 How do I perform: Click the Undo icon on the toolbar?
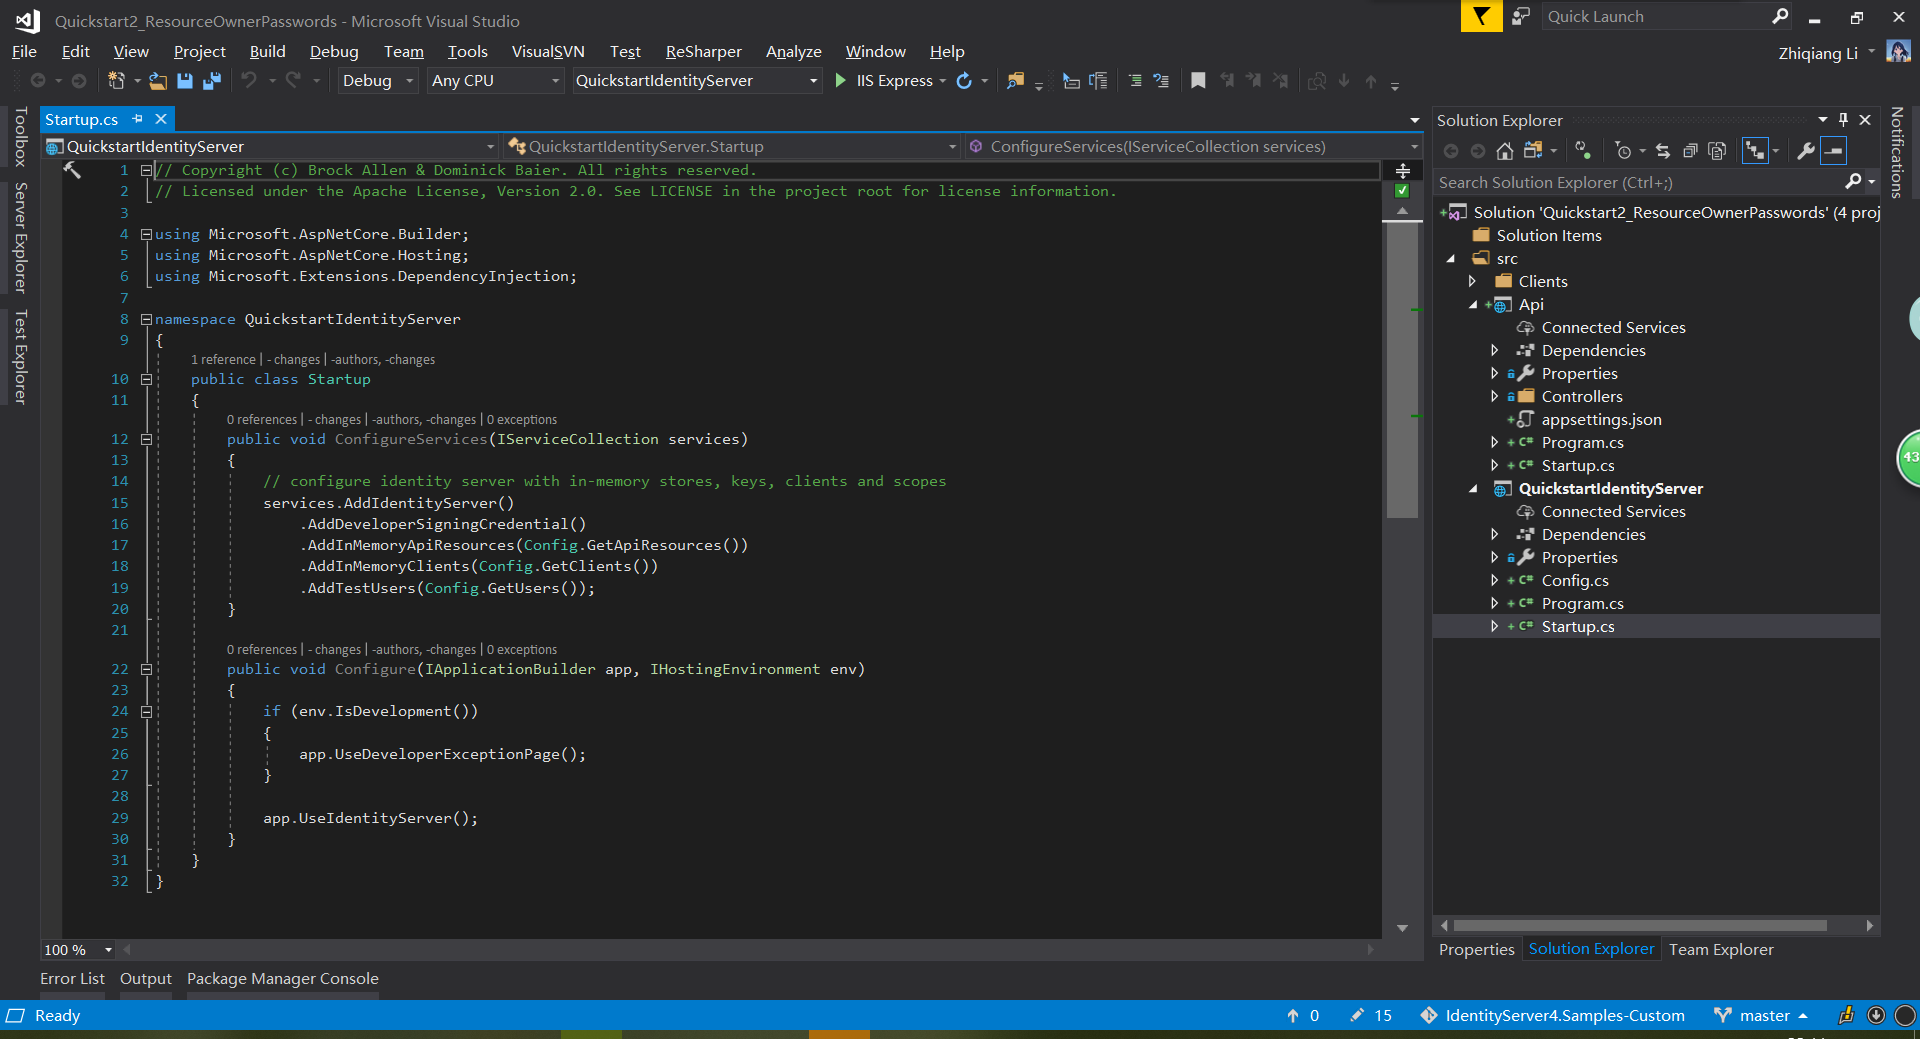coord(251,81)
